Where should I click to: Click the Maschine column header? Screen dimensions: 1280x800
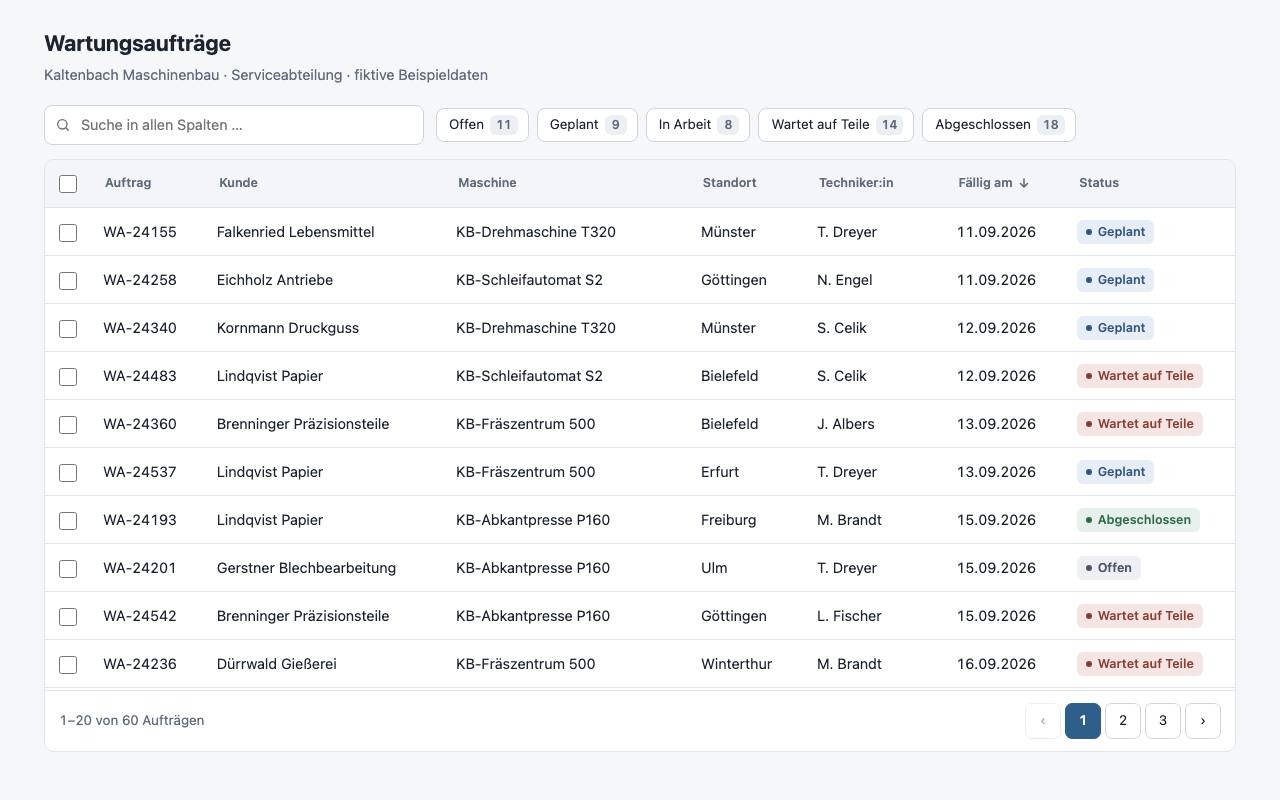[487, 183]
